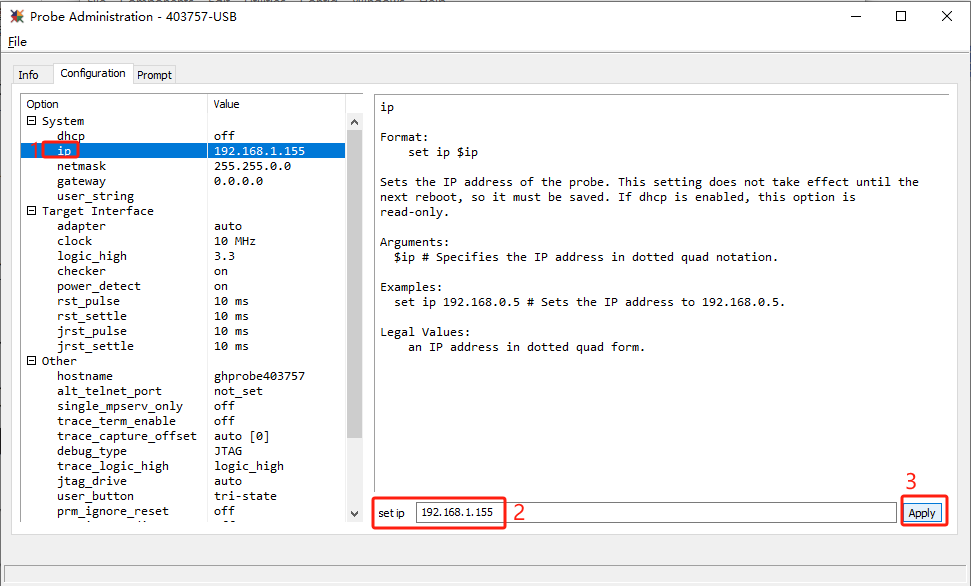The height and width of the screenshot is (586, 971).
Task: Click the Option column header
Action: [42, 104]
